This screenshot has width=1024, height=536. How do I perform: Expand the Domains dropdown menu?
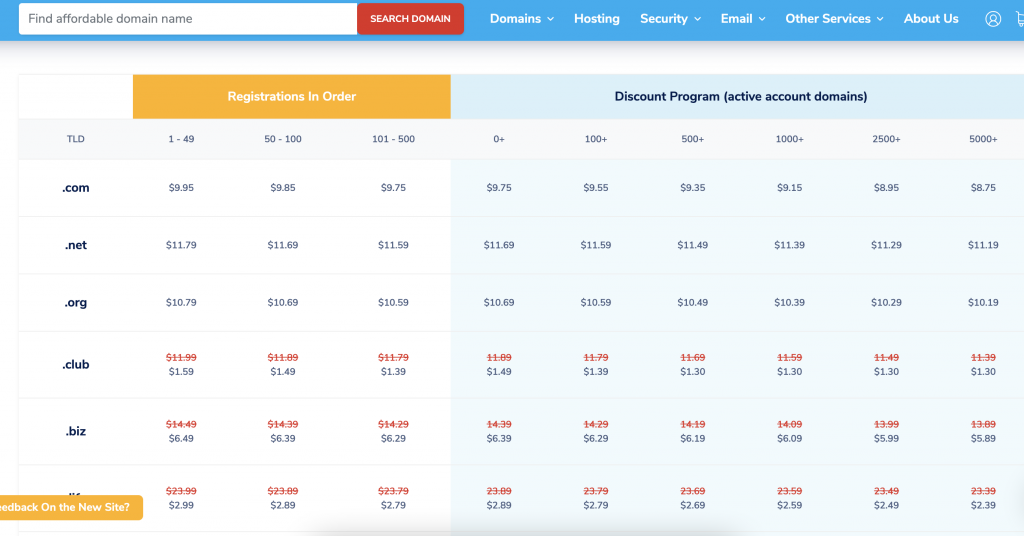click(x=521, y=19)
